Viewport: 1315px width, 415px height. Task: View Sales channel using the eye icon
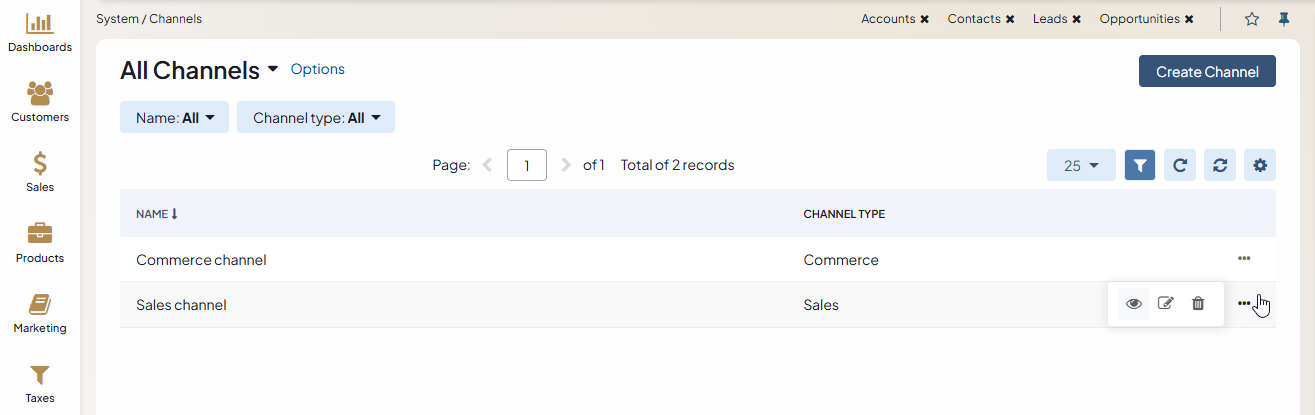[x=1133, y=304]
